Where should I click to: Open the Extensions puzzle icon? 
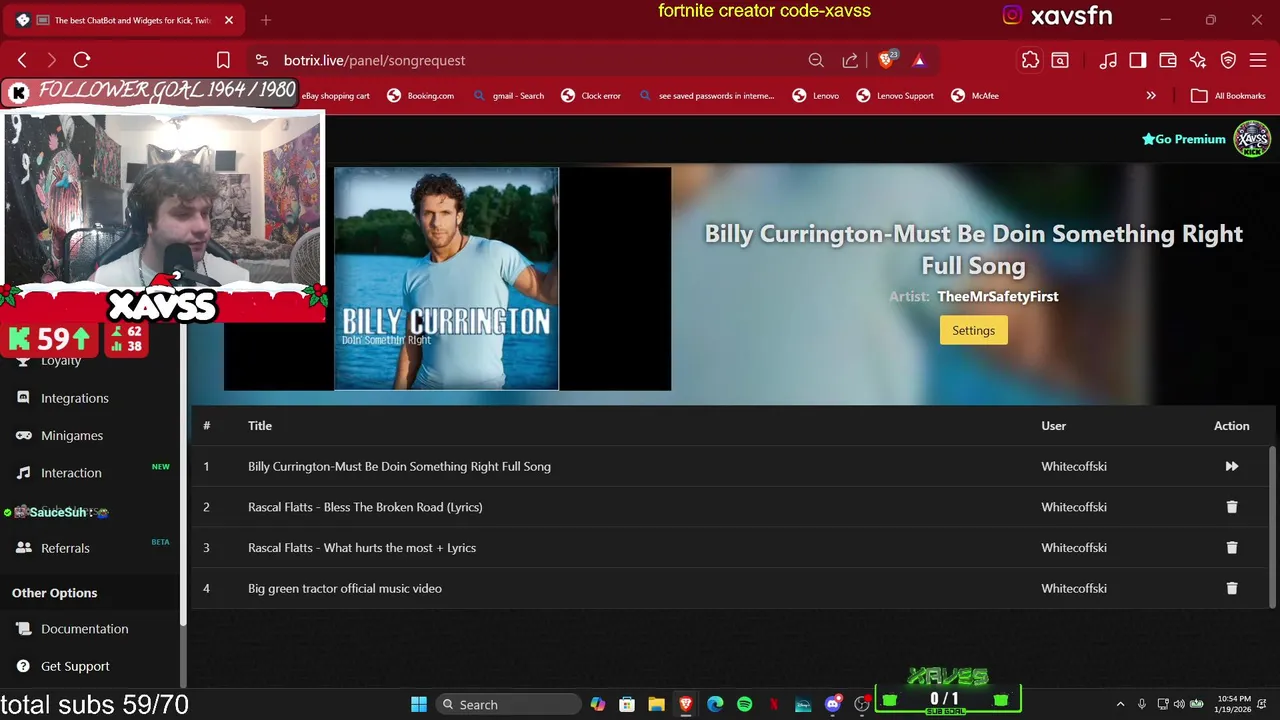1030,60
